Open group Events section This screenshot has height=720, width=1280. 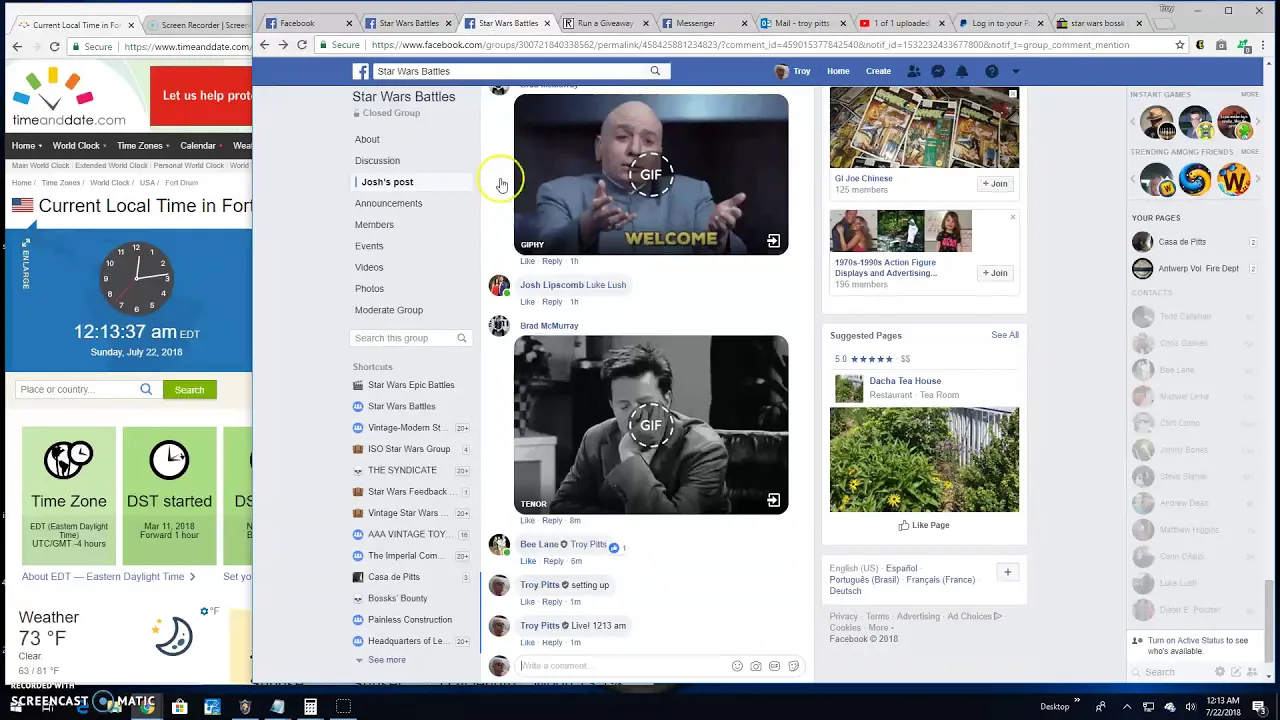click(369, 246)
